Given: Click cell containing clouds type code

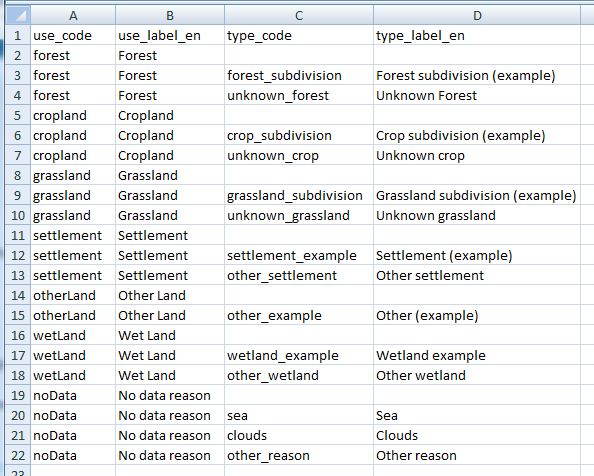Looking at the screenshot, I should click(299, 435).
